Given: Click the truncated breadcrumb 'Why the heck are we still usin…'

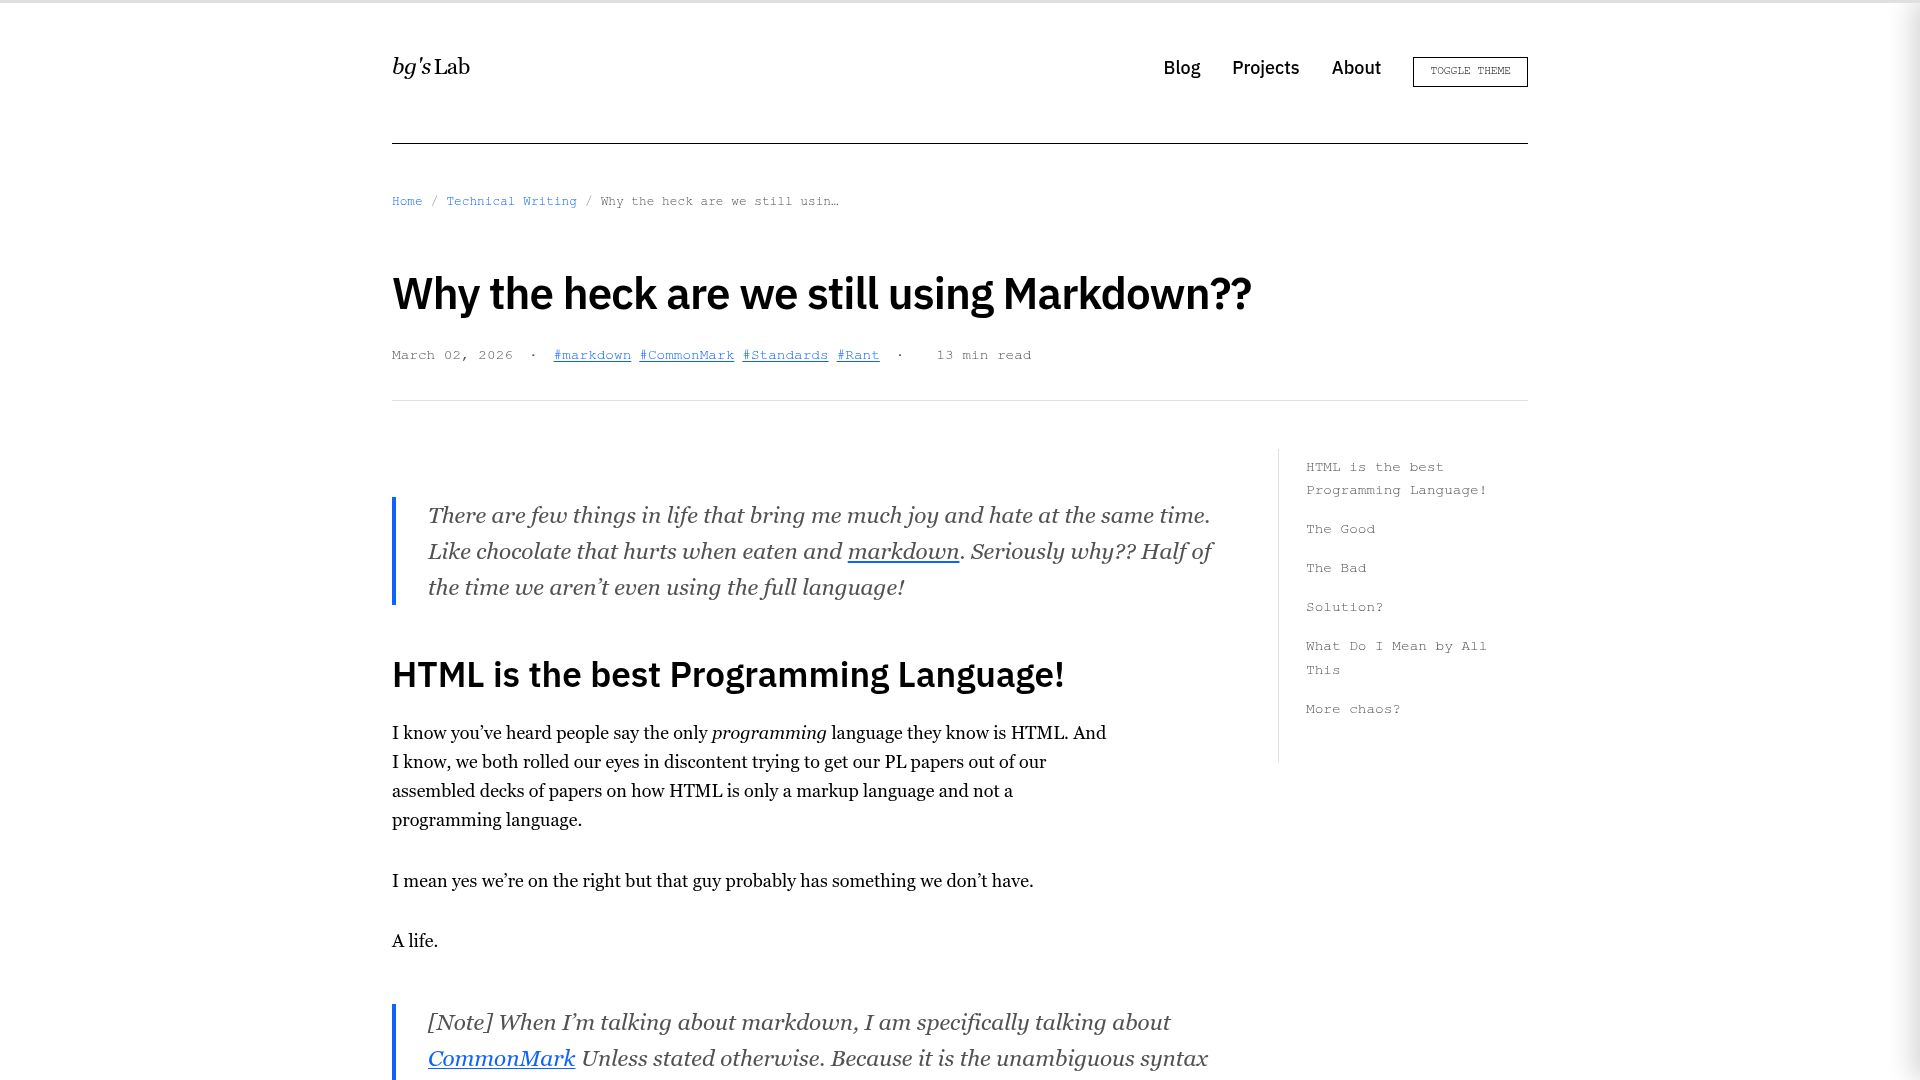Looking at the screenshot, I should coord(719,201).
